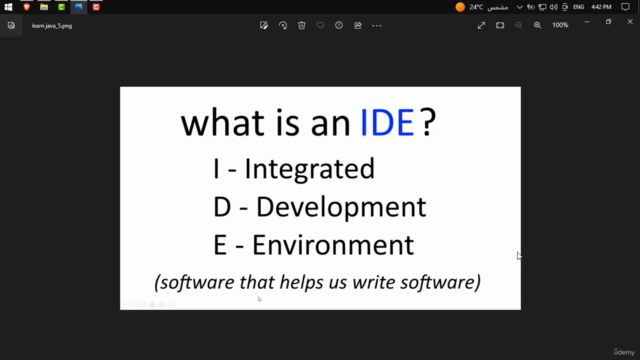Image resolution: width=640 pixels, height=360 pixels.
Task: Open the red C app on taskbar
Action: 96,7
